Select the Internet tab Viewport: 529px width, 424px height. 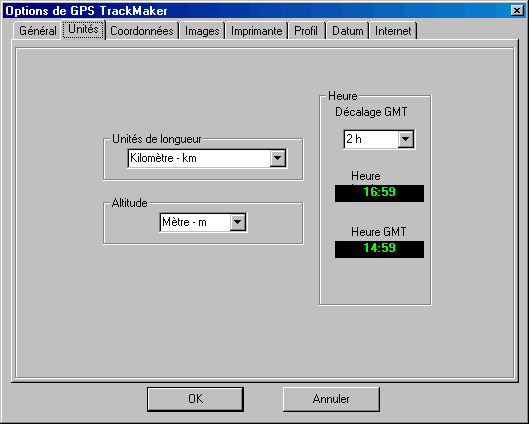(x=393, y=31)
